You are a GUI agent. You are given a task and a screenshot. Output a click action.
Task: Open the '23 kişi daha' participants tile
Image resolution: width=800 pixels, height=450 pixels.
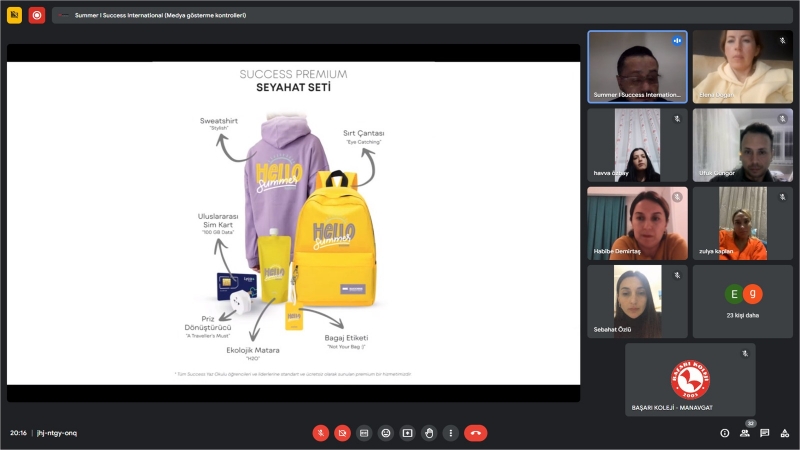743,302
